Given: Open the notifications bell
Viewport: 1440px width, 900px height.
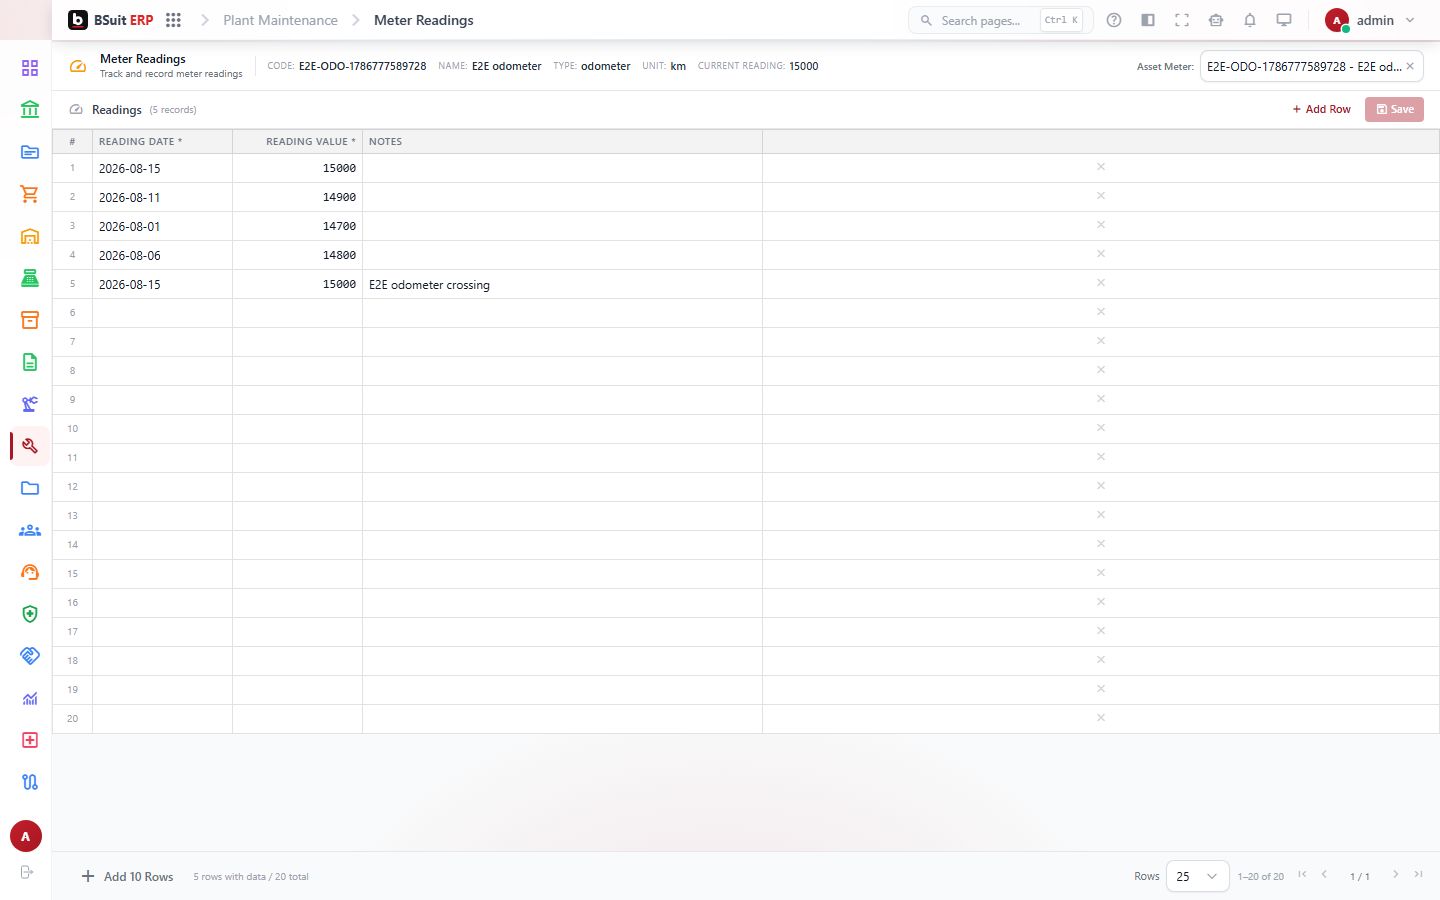Looking at the screenshot, I should 1250,20.
